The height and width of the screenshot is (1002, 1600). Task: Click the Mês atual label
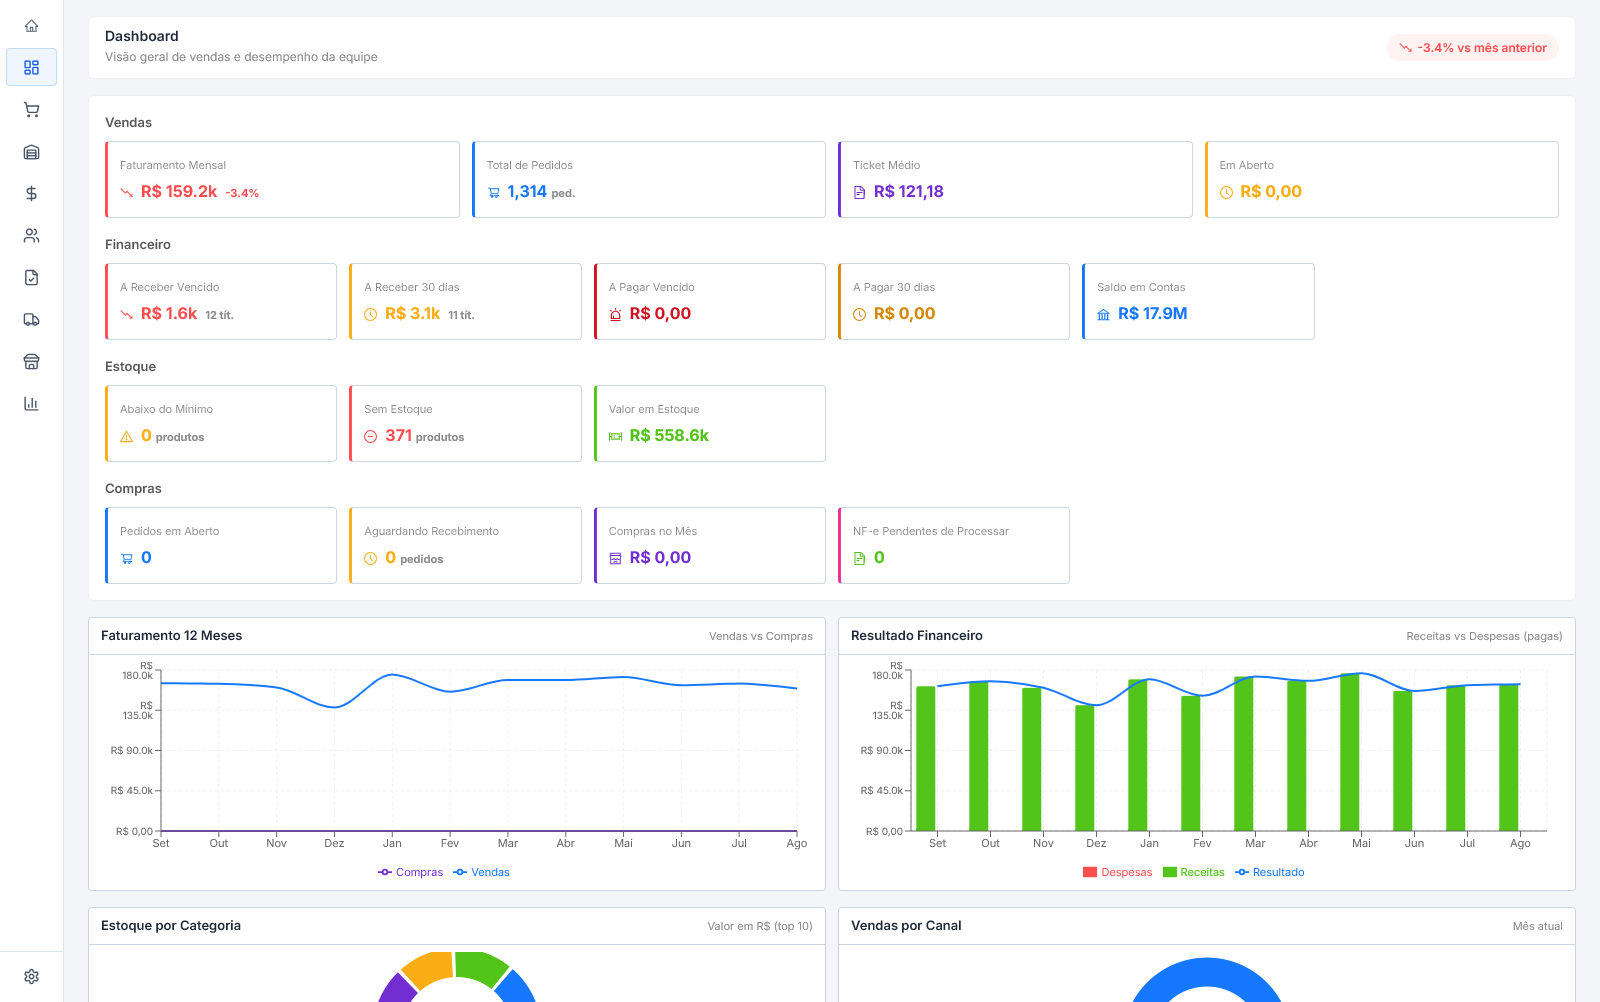click(1537, 926)
